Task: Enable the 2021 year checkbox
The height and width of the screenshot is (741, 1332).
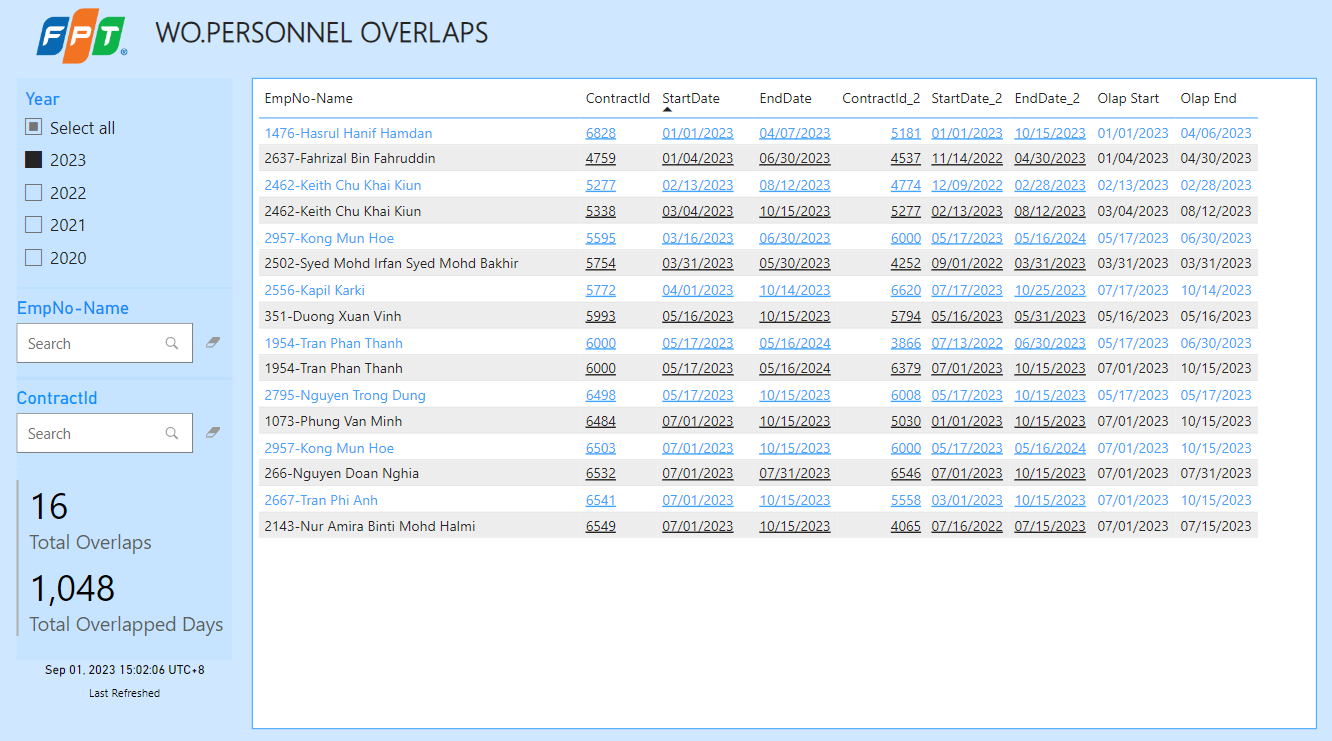Action: [34, 225]
